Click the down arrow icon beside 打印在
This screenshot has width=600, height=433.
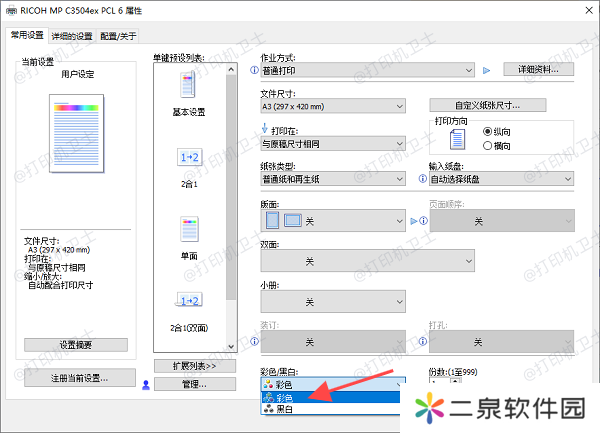[264, 128]
